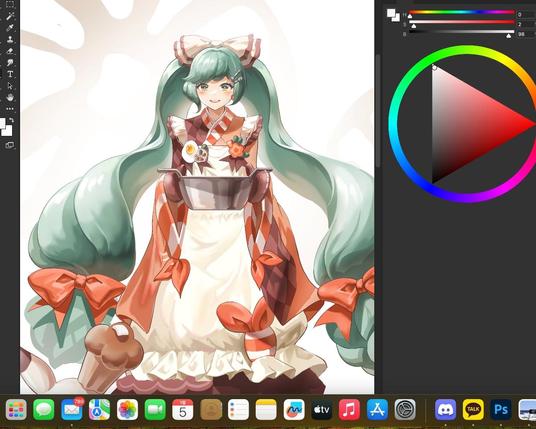Open KakaoTalk from the Dock

click(x=473, y=410)
